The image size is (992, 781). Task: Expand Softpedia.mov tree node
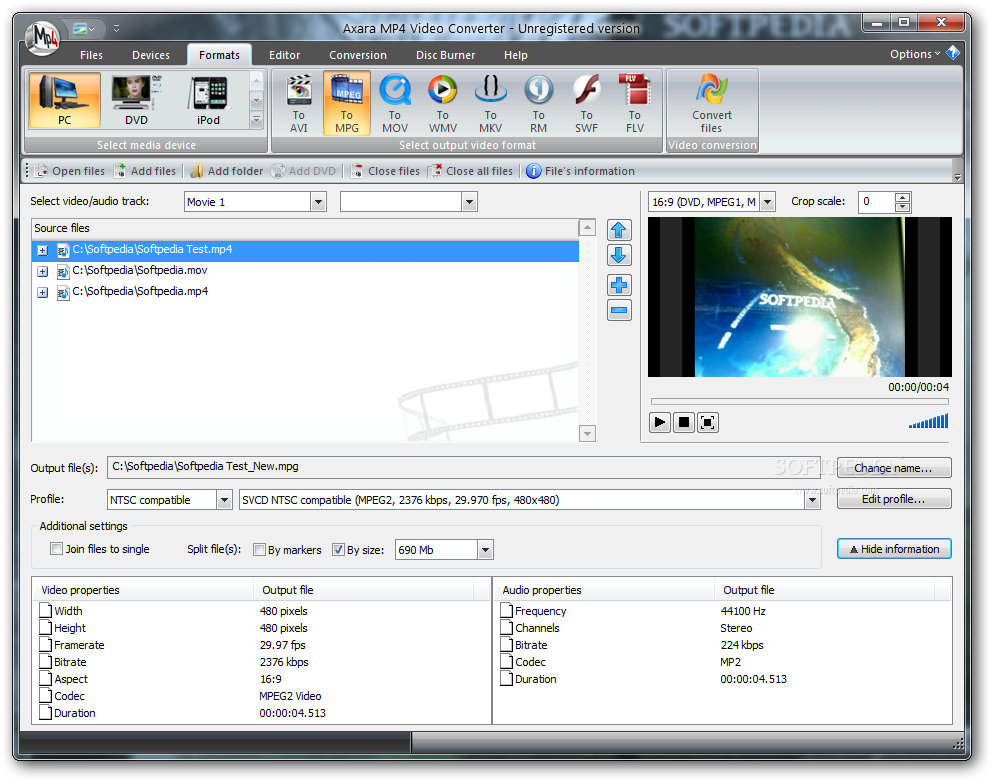pyautogui.click(x=42, y=272)
